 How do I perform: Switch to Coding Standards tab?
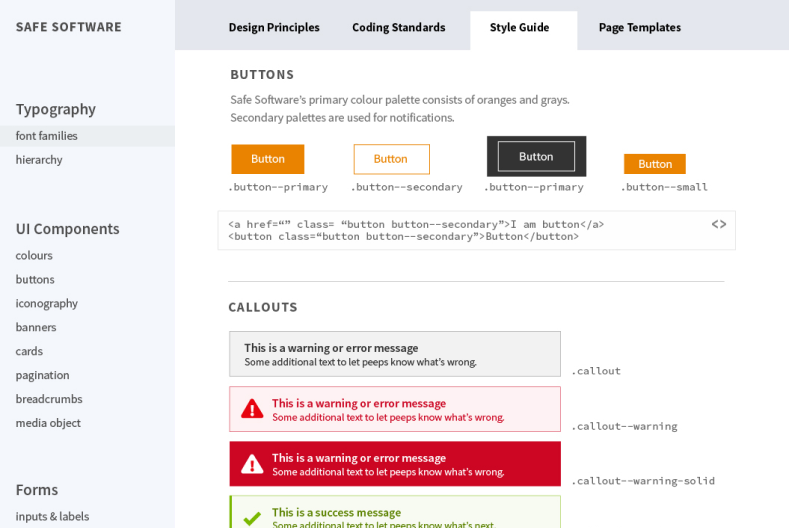point(399,28)
